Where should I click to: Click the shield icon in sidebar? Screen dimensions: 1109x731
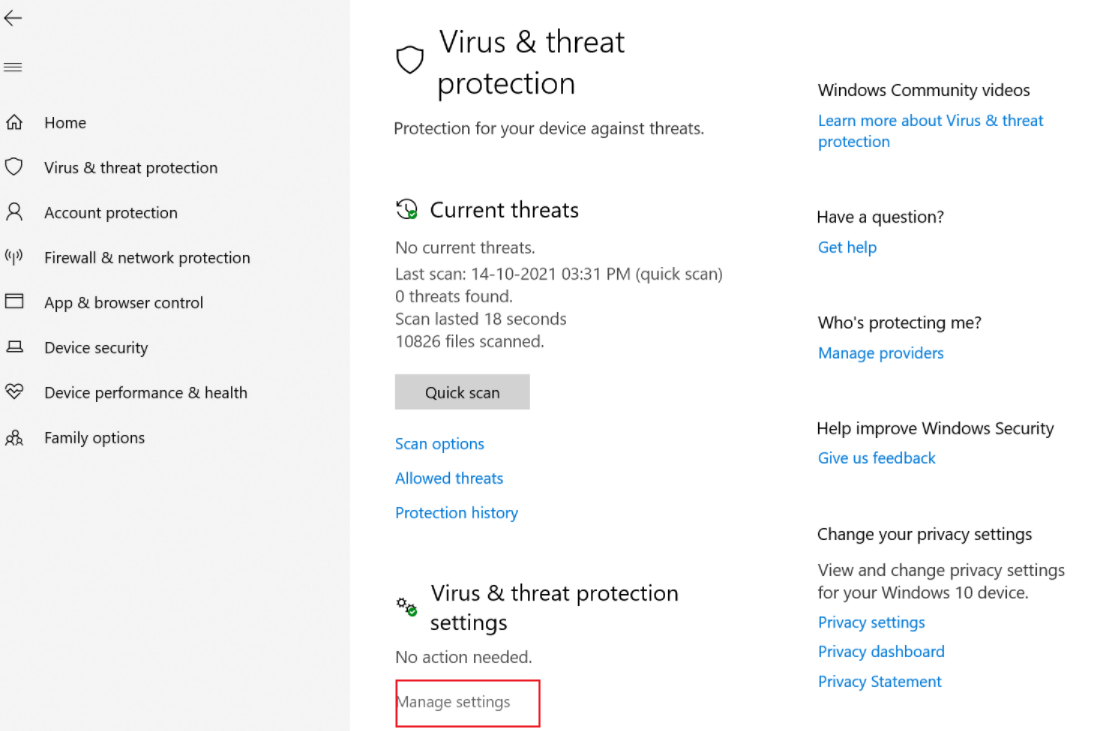click(x=14, y=167)
